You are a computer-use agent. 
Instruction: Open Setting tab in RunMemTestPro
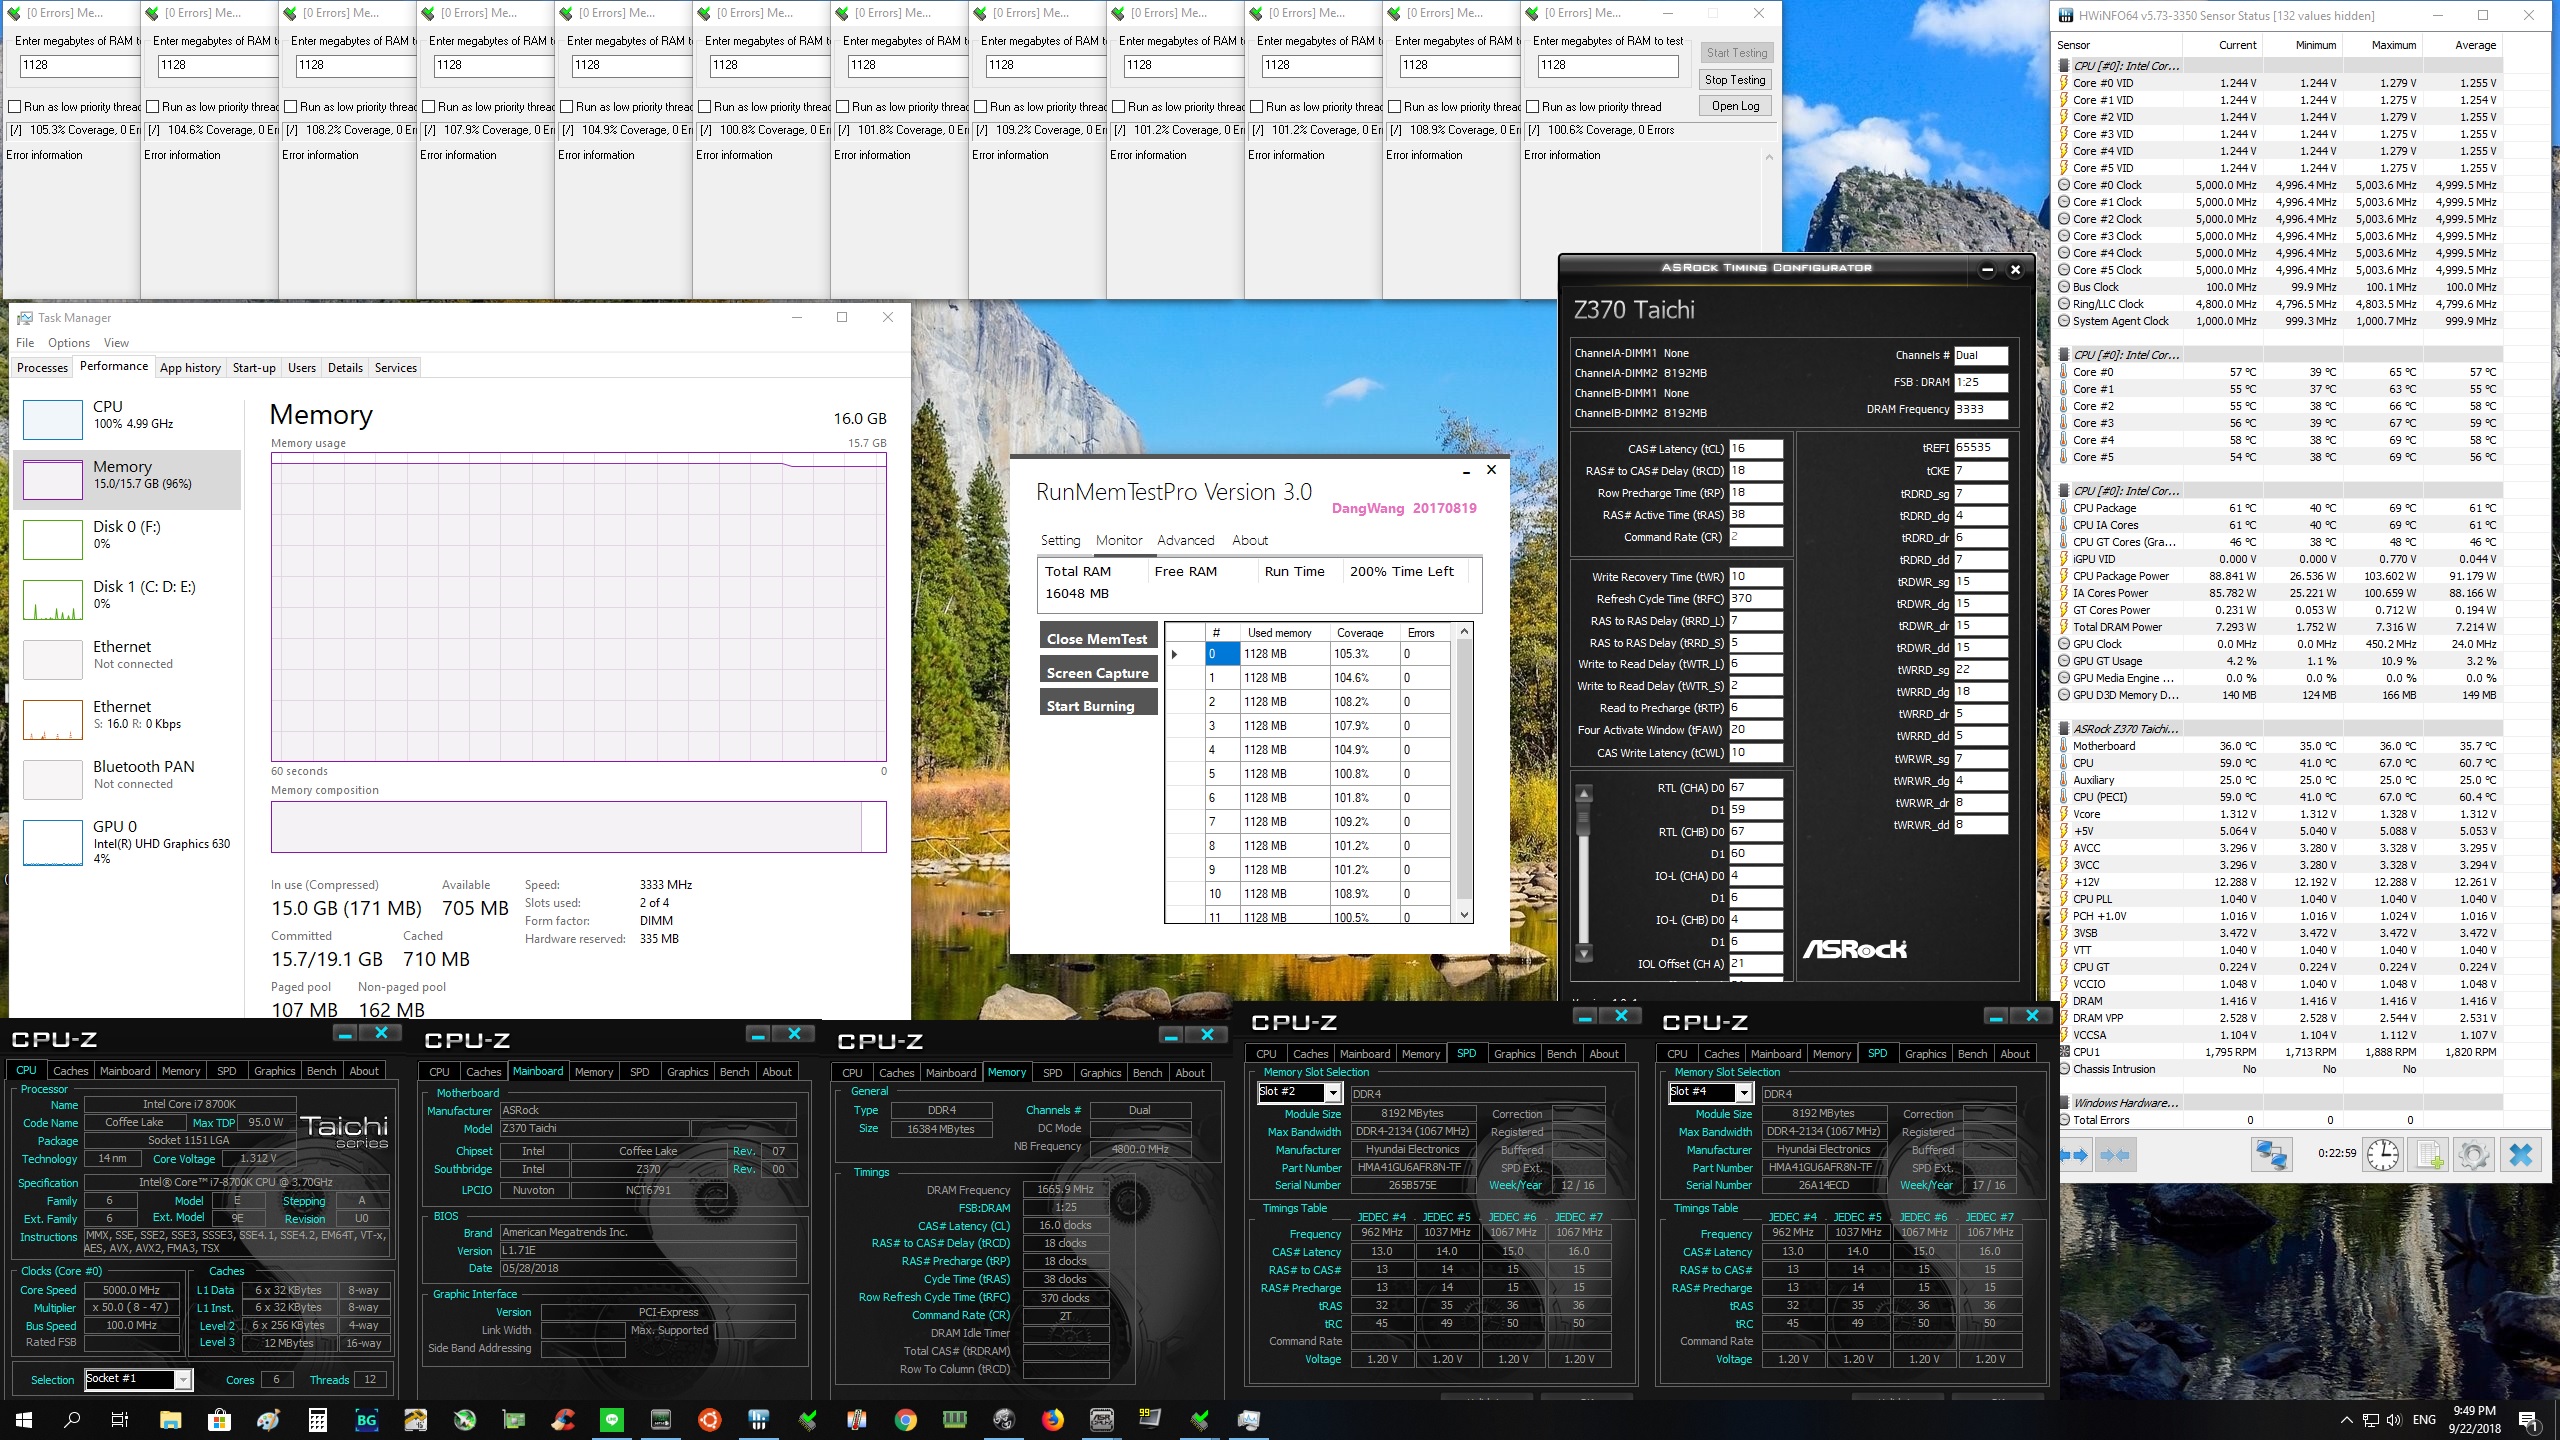coord(1060,540)
